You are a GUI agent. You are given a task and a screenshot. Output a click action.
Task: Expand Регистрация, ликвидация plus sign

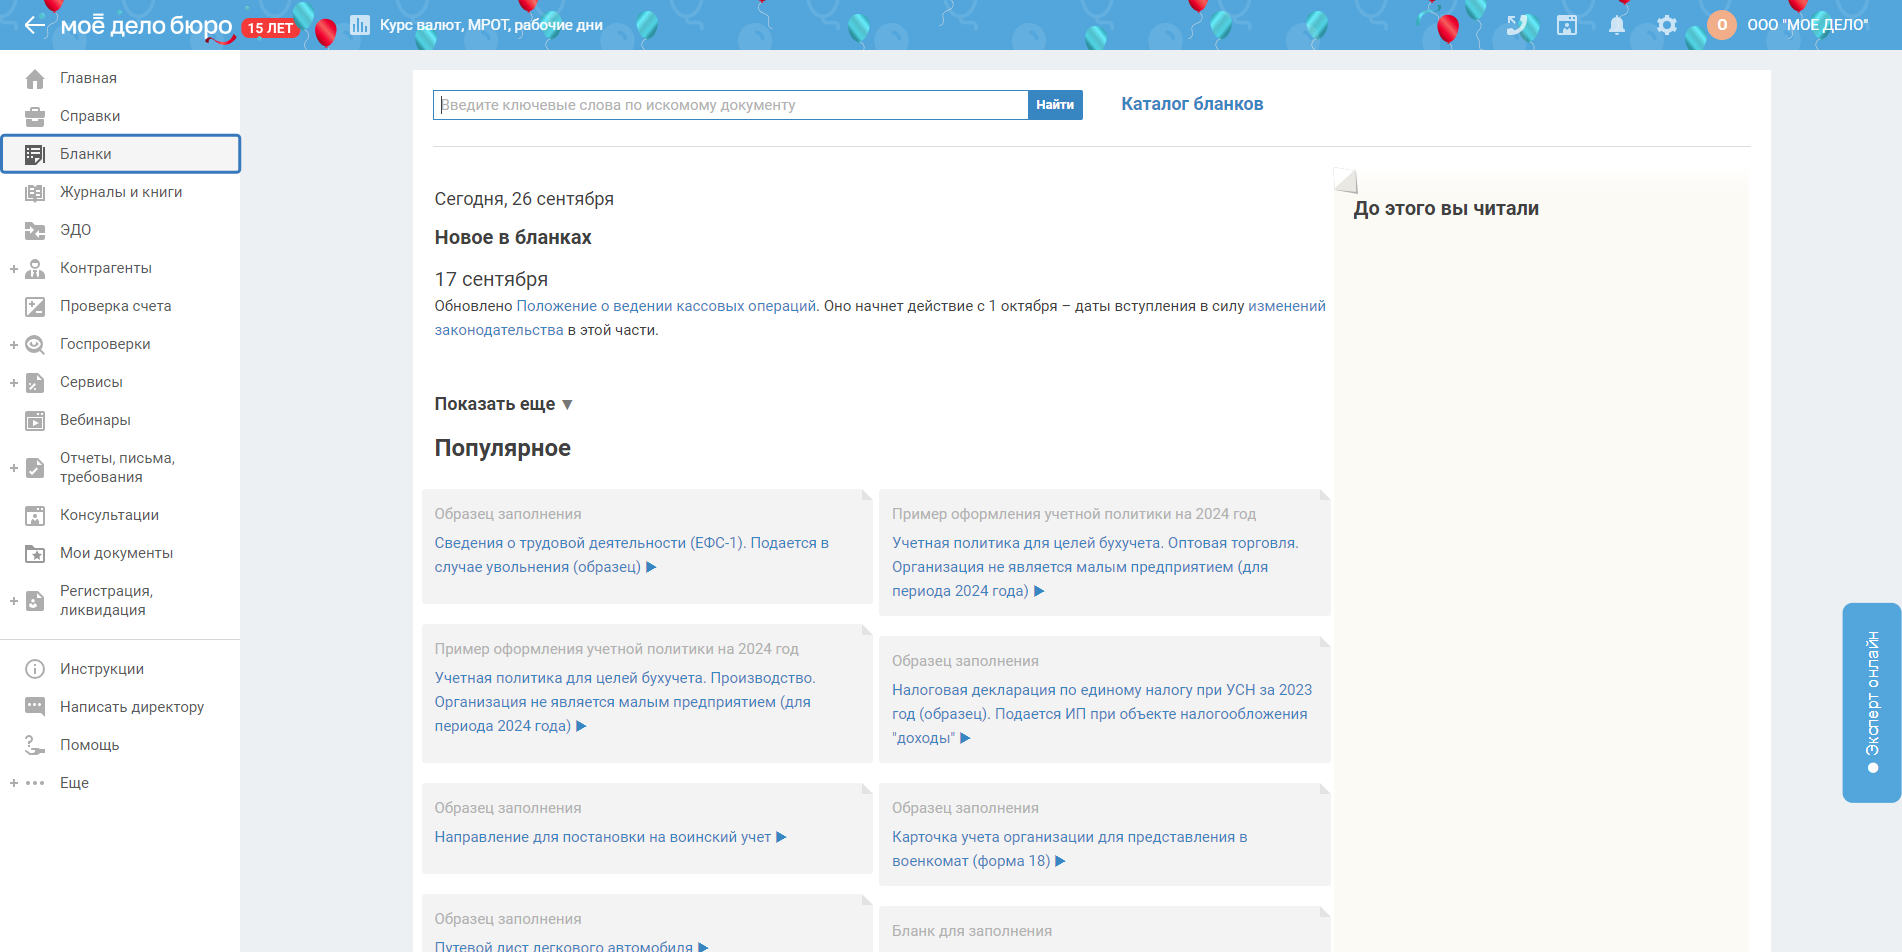(14, 600)
